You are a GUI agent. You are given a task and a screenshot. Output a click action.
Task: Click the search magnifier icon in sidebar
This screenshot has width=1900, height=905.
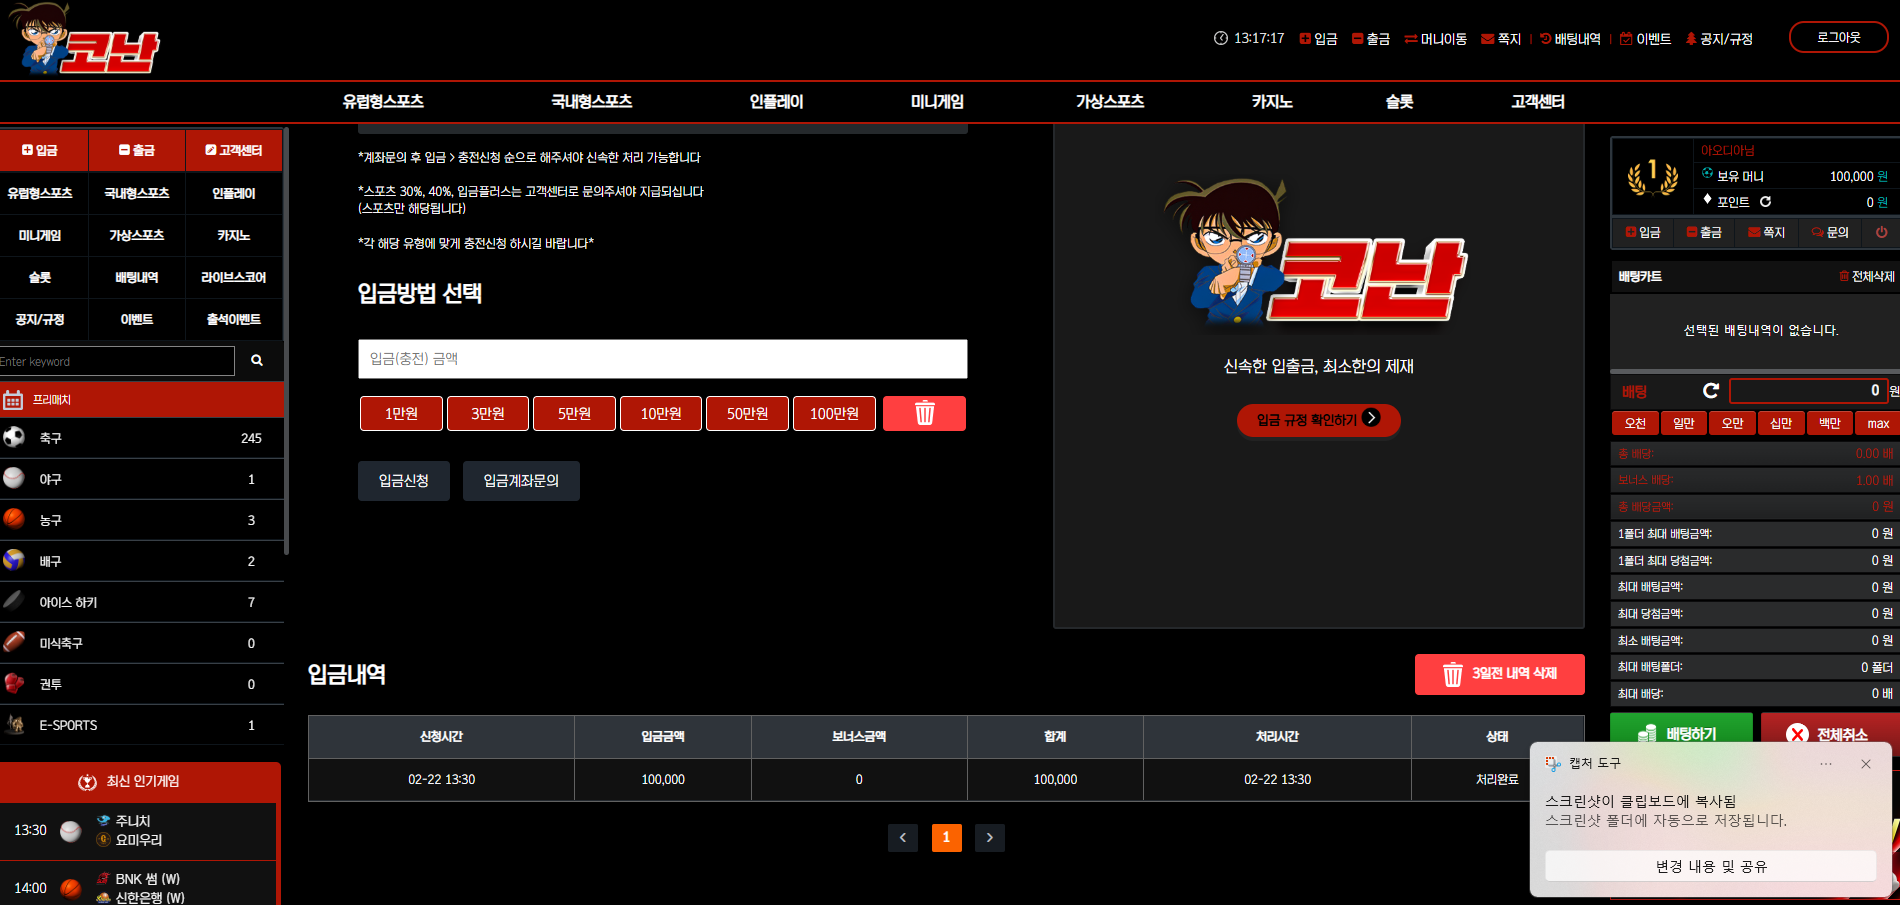257,361
